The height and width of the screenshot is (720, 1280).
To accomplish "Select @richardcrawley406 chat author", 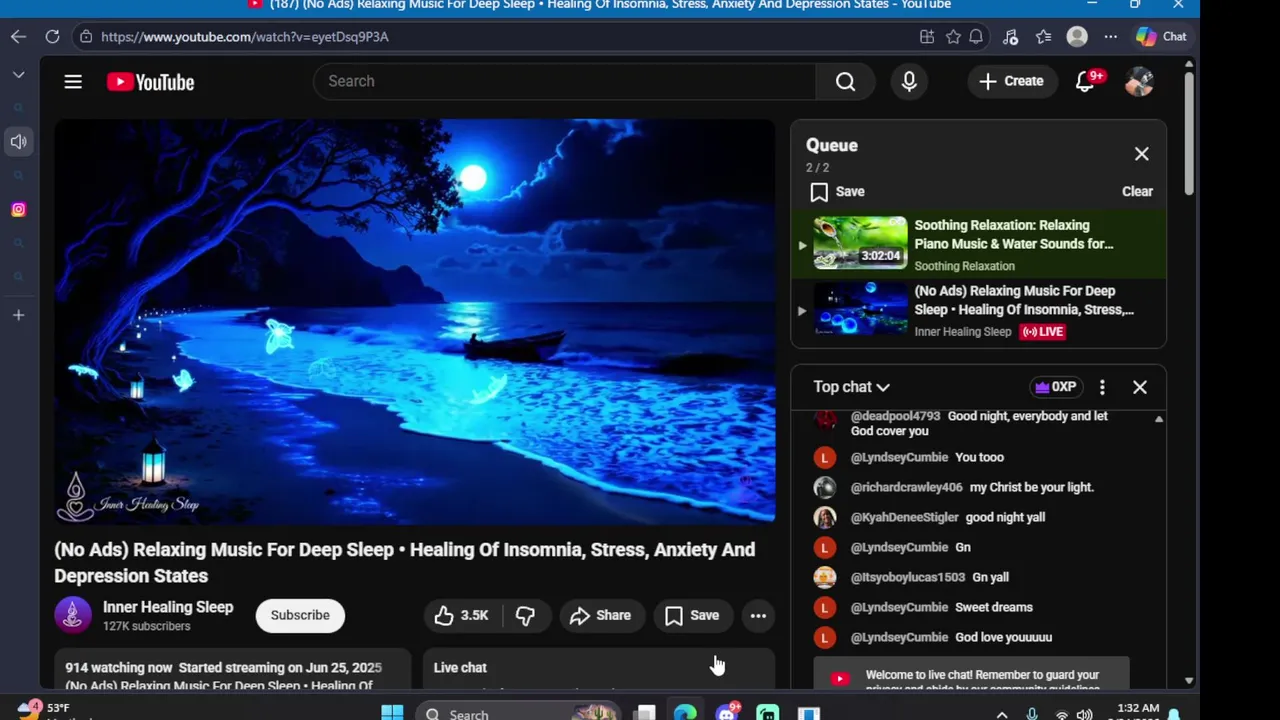I will click(x=906, y=487).
